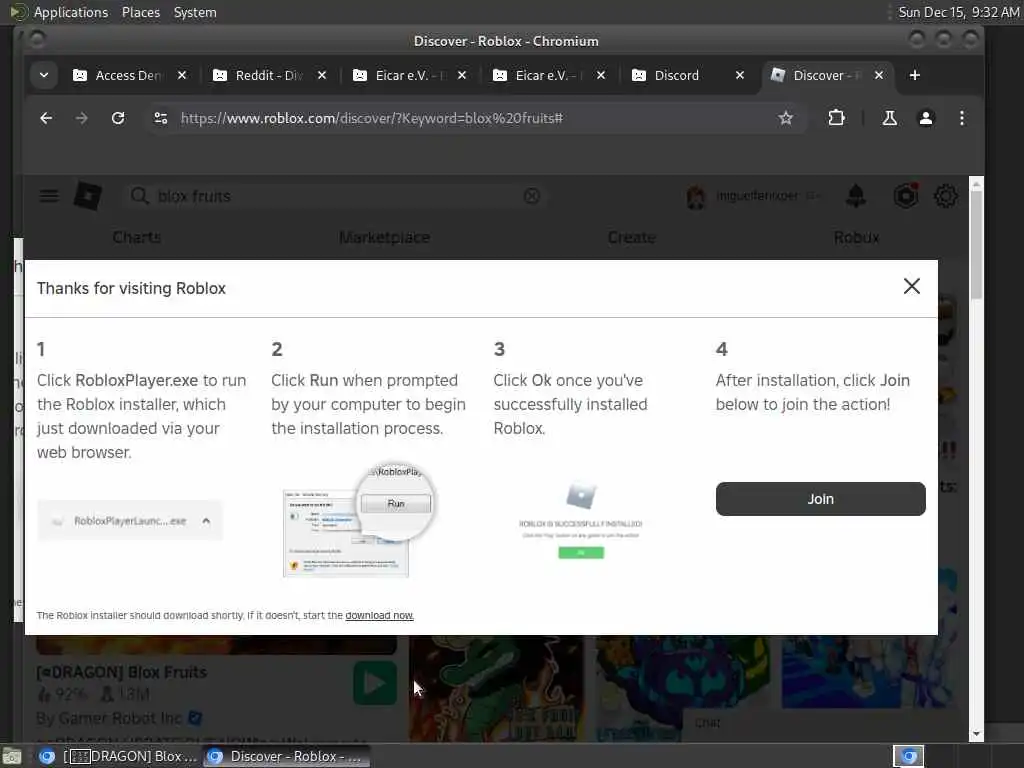Open the System menu
Screen dimensions: 1024x768
pos(195,12)
